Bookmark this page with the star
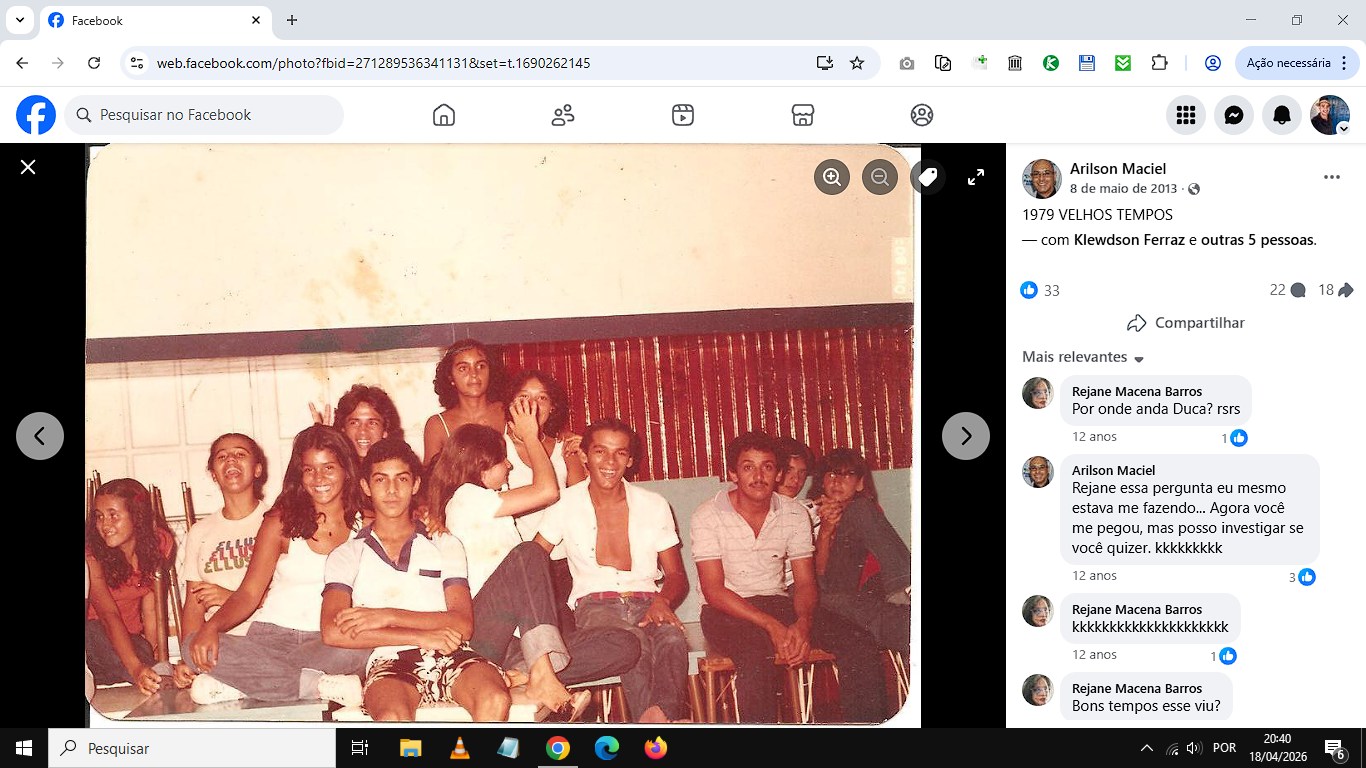 tap(857, 63)
